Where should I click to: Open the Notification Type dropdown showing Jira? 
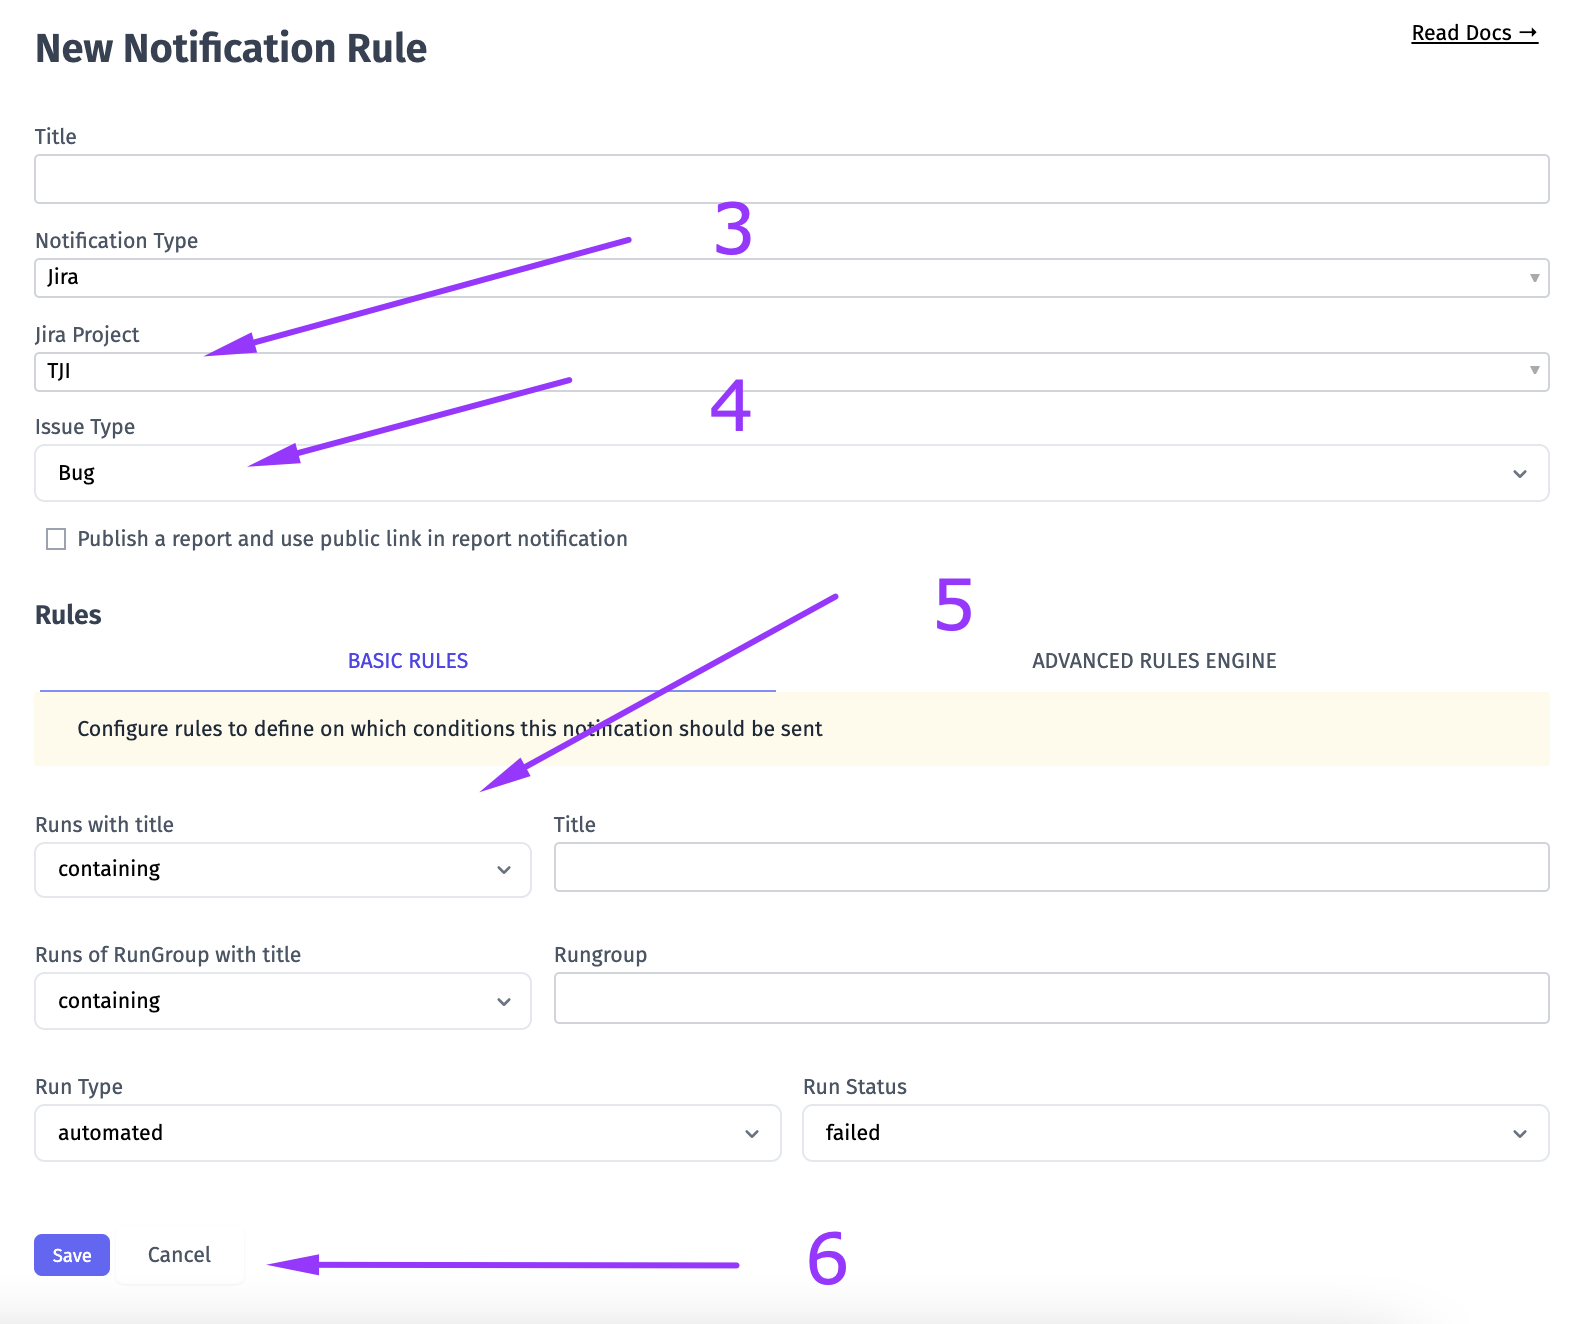click(792, 278)
